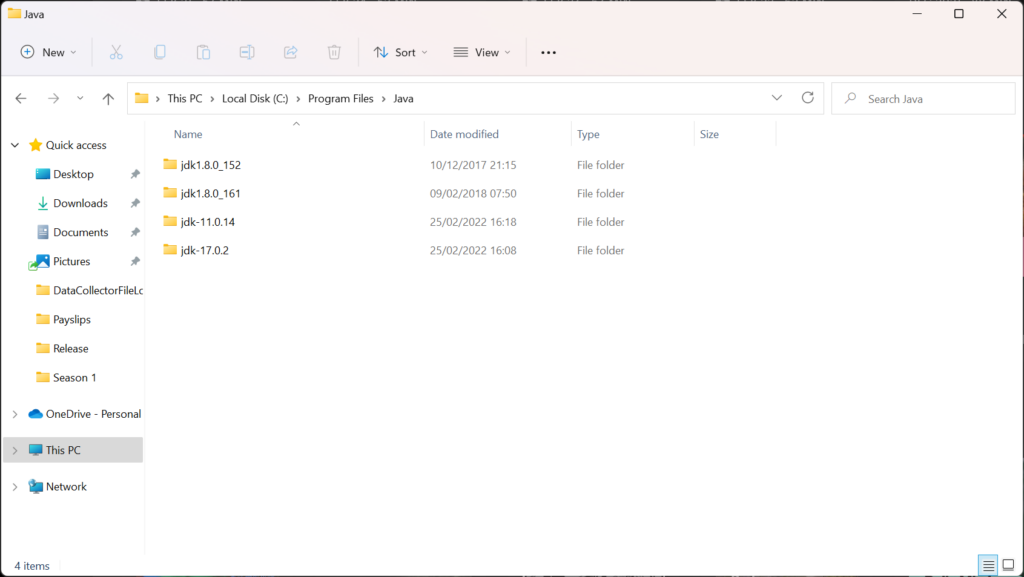Refresh the Java folder view
1024x577 pixels.
click(x=808, y=98)
